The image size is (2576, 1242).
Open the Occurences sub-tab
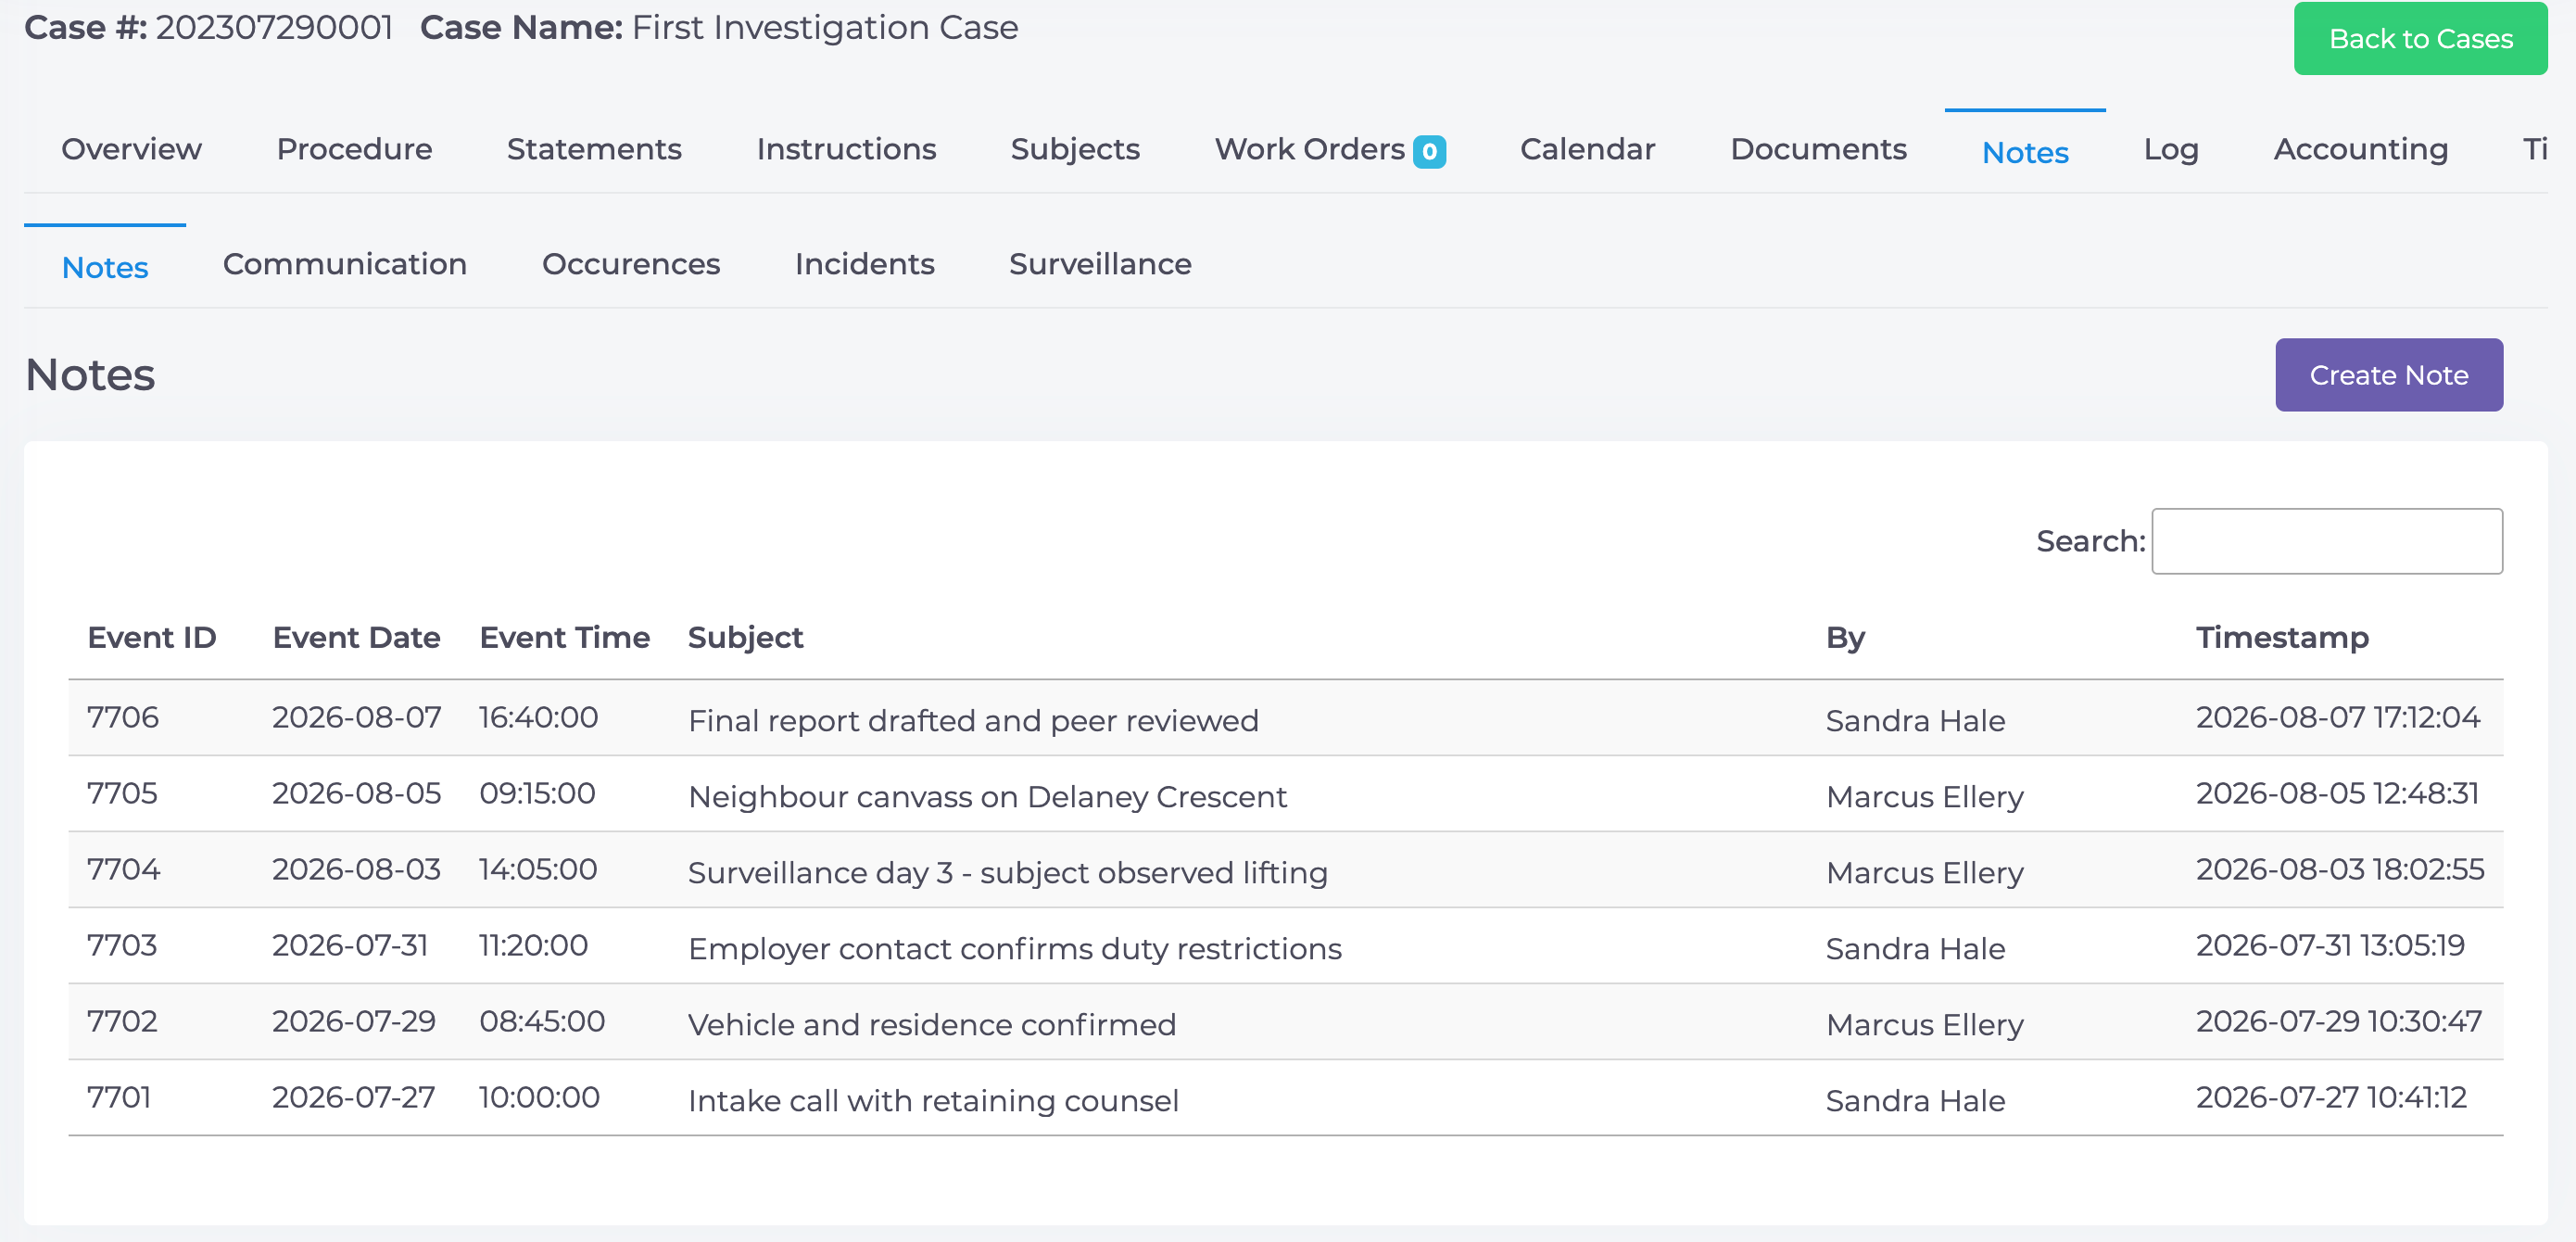pos(630,265)
